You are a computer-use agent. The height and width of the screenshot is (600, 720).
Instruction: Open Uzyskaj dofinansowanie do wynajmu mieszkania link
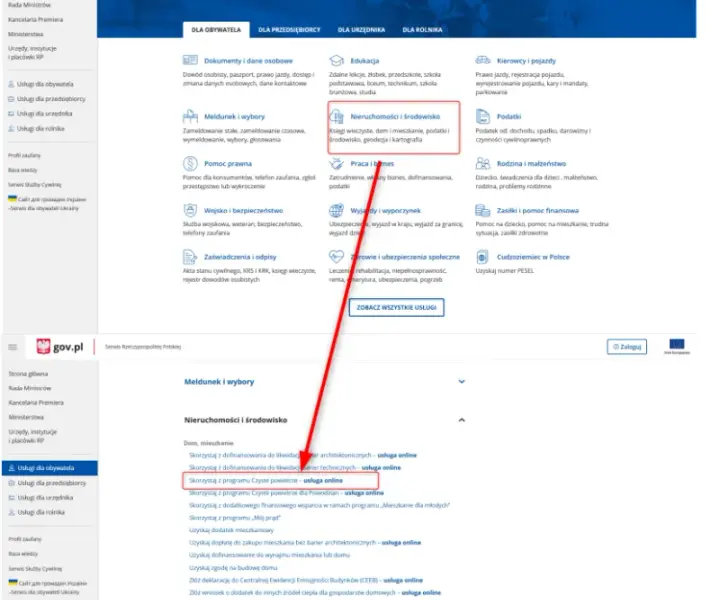pos(269,555)
